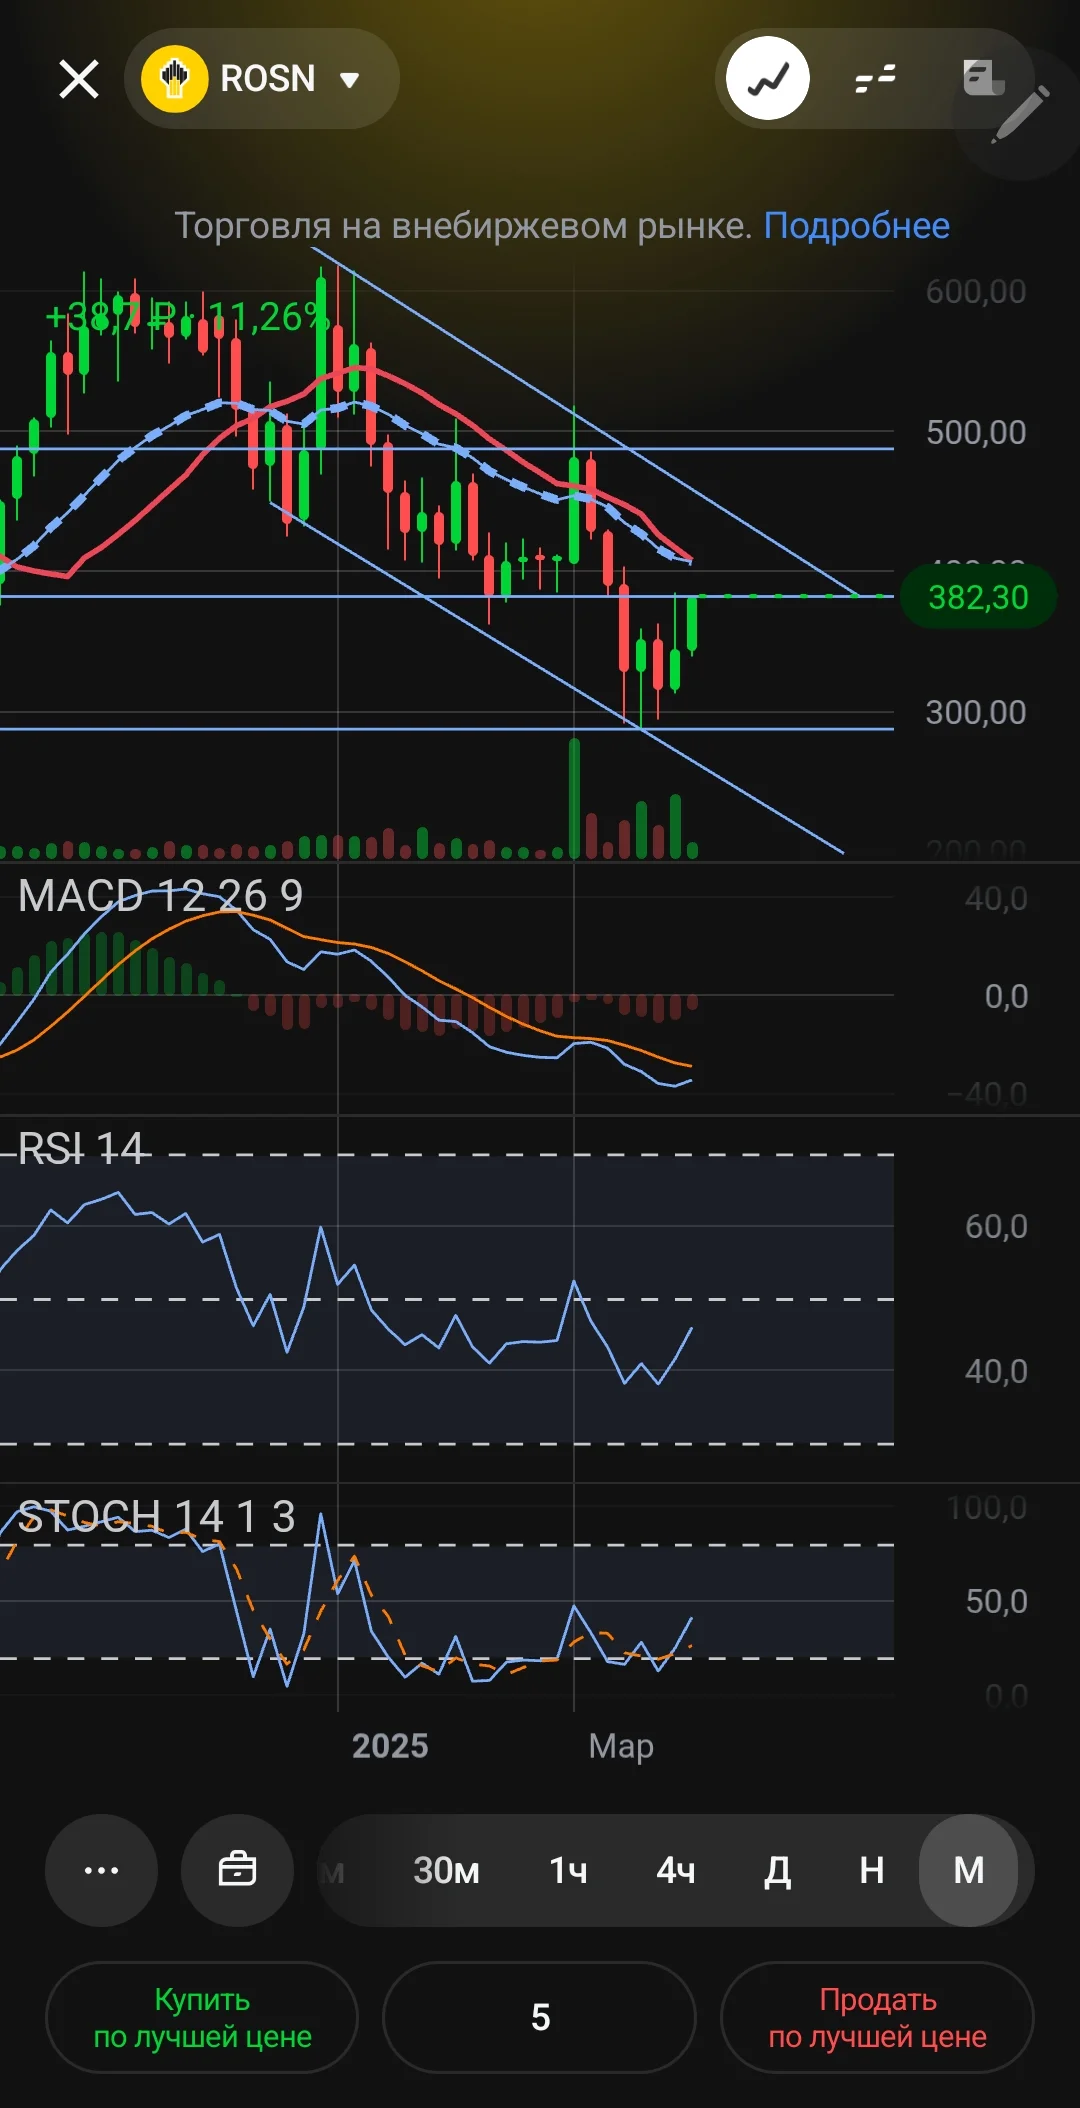Tap the current price label 382,30
This screenshot has height=2108, width=1080.
point(978,597)
